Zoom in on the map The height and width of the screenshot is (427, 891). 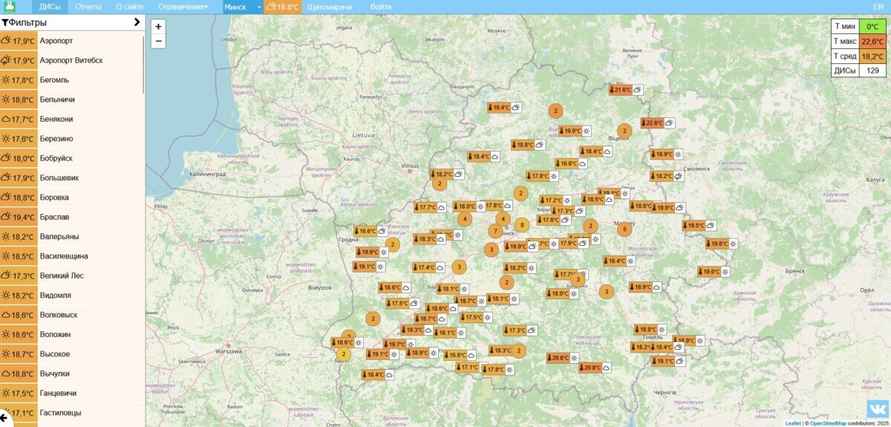tap(159, 26)
